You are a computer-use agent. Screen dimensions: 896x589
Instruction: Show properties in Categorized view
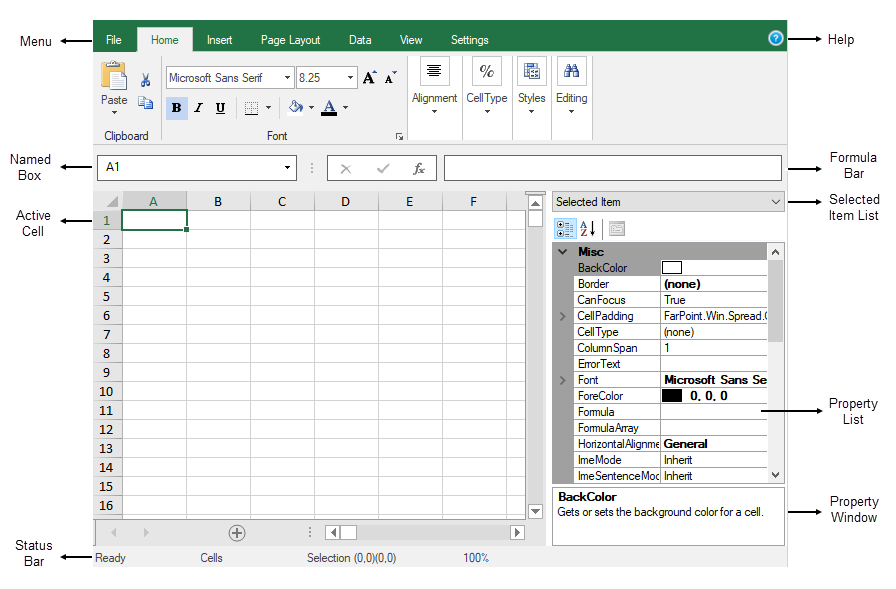click(565, 229)
